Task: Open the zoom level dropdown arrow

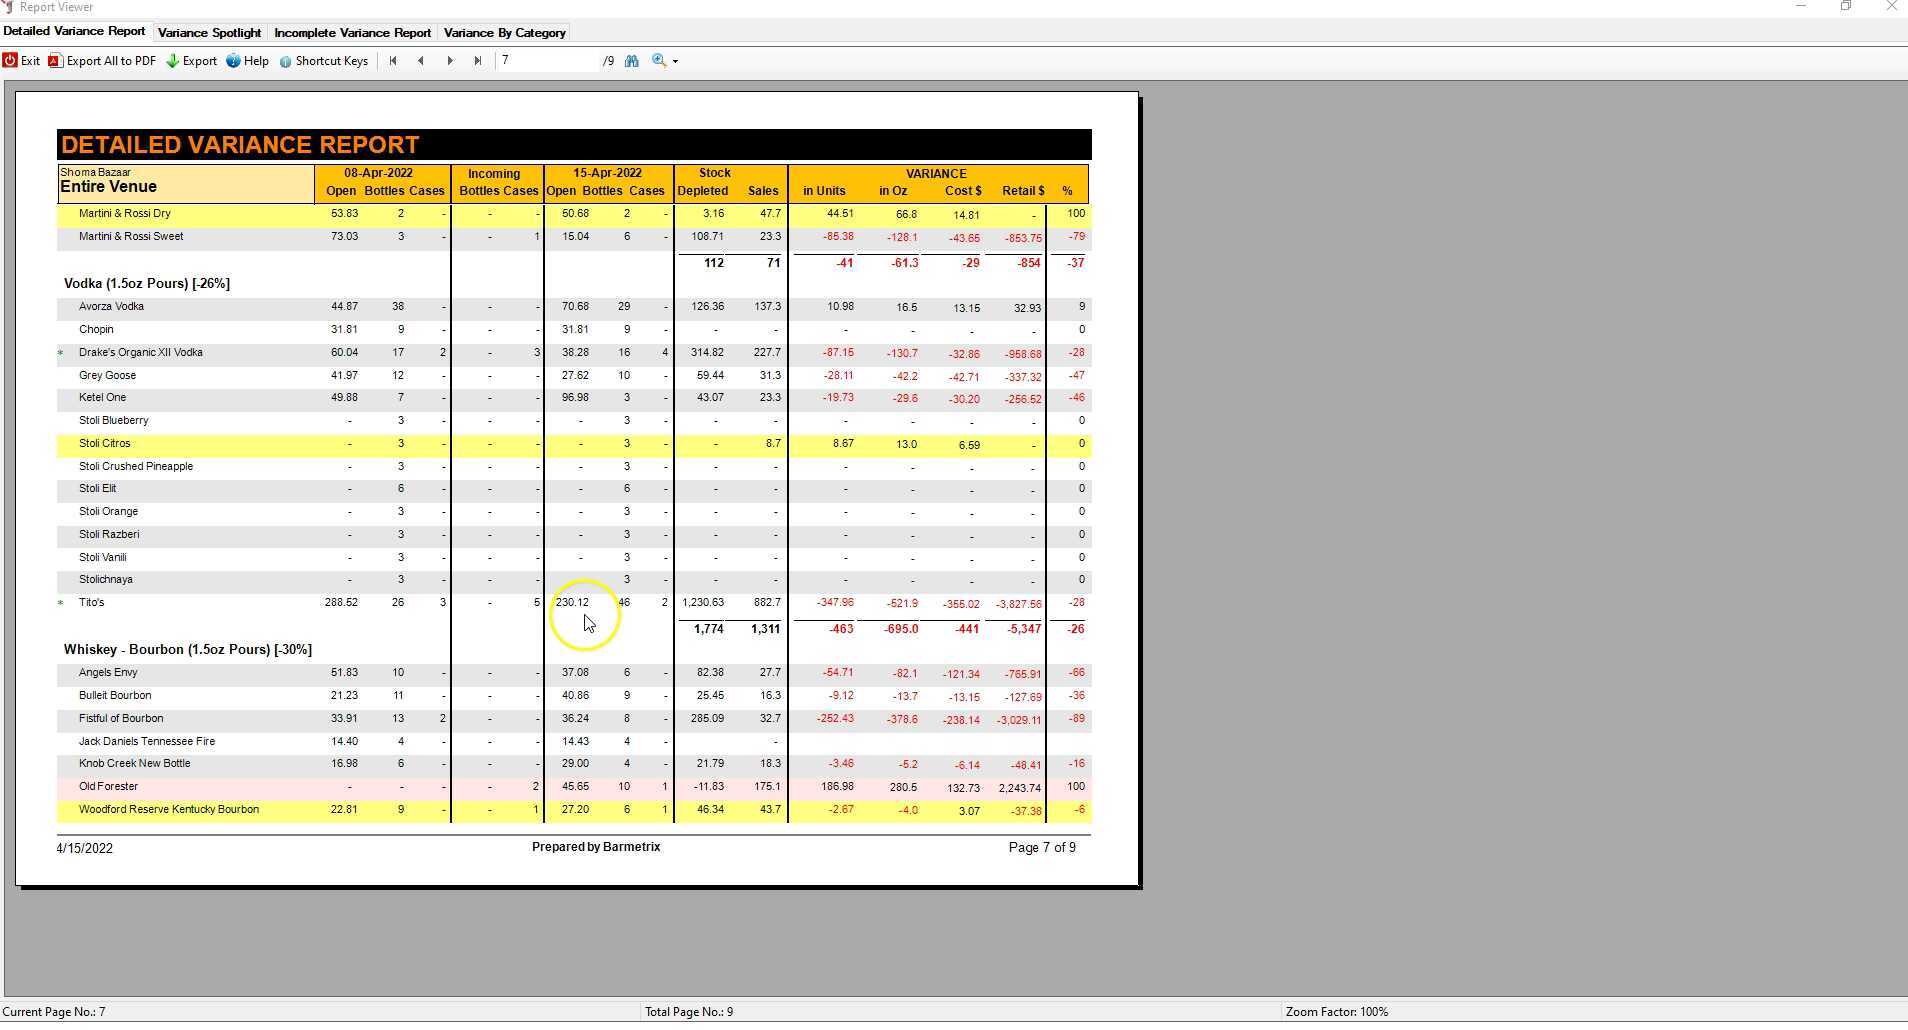Action: click(674, 60)
